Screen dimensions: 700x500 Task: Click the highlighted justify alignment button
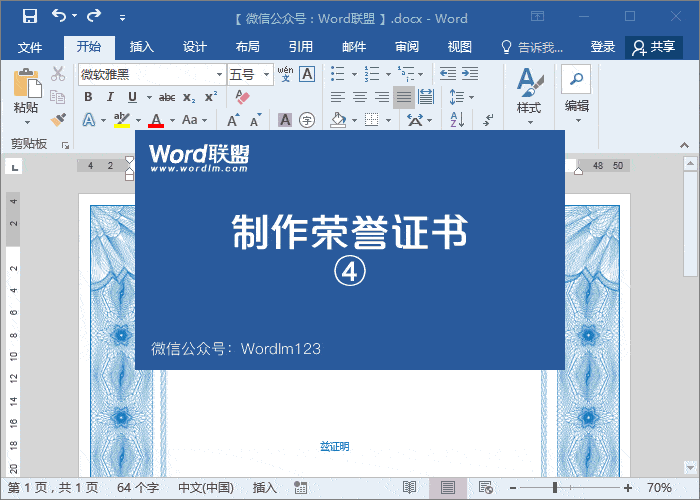pos(404,97)
